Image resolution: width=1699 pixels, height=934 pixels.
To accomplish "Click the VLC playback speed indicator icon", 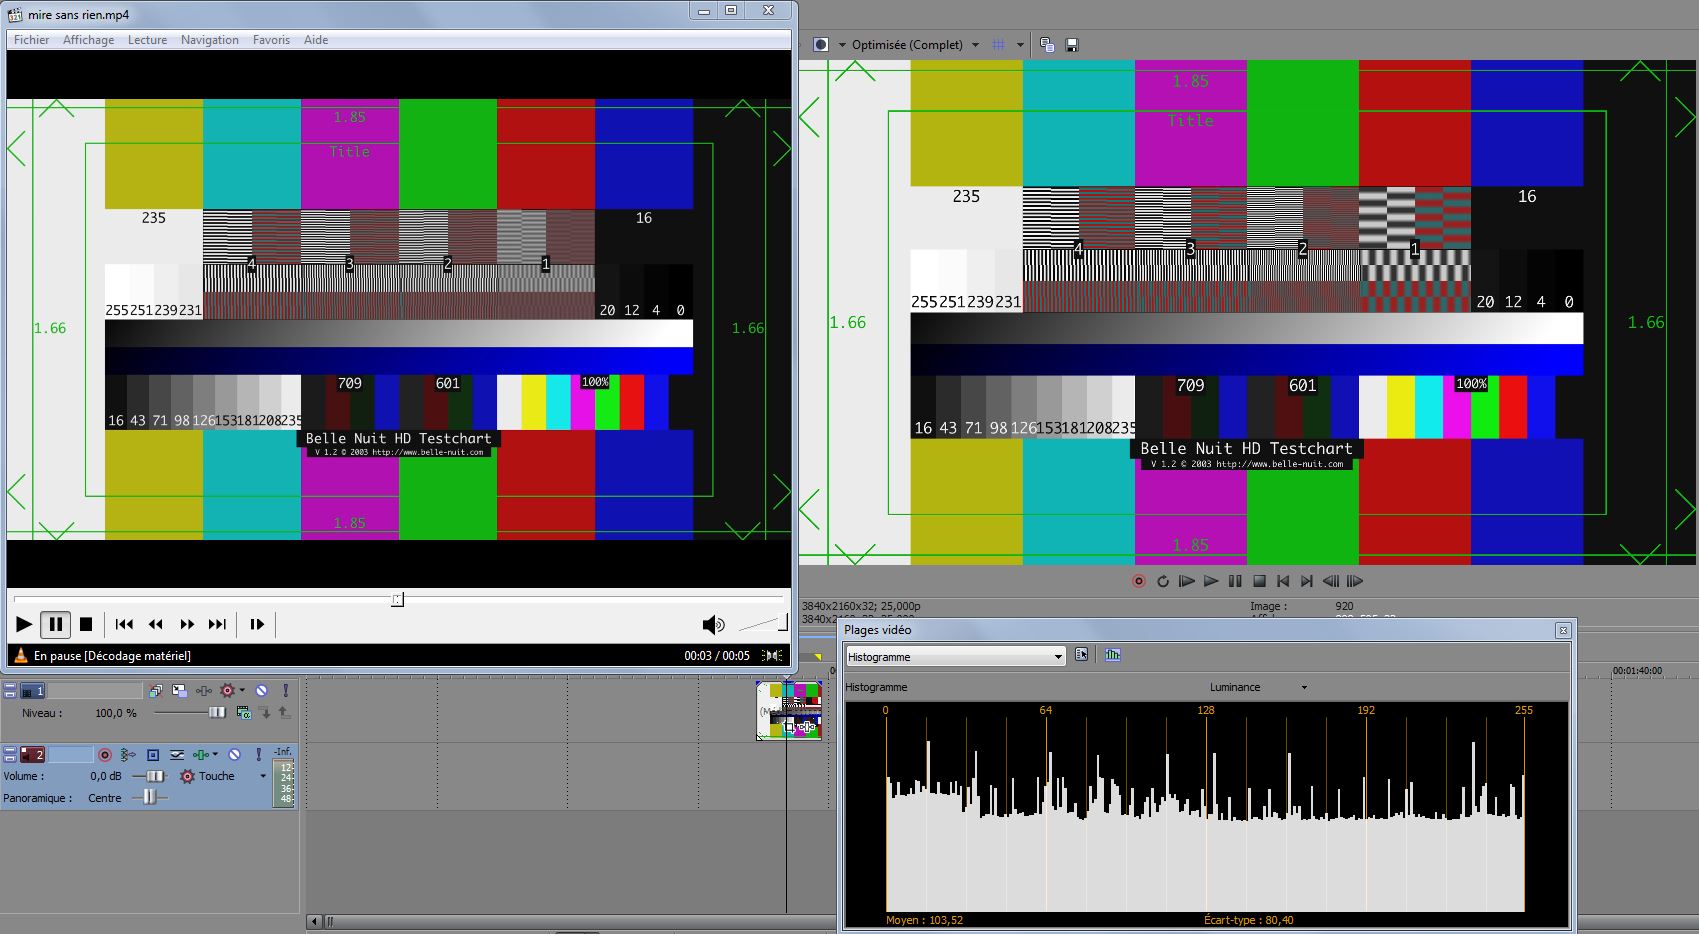I will point(773,656).
